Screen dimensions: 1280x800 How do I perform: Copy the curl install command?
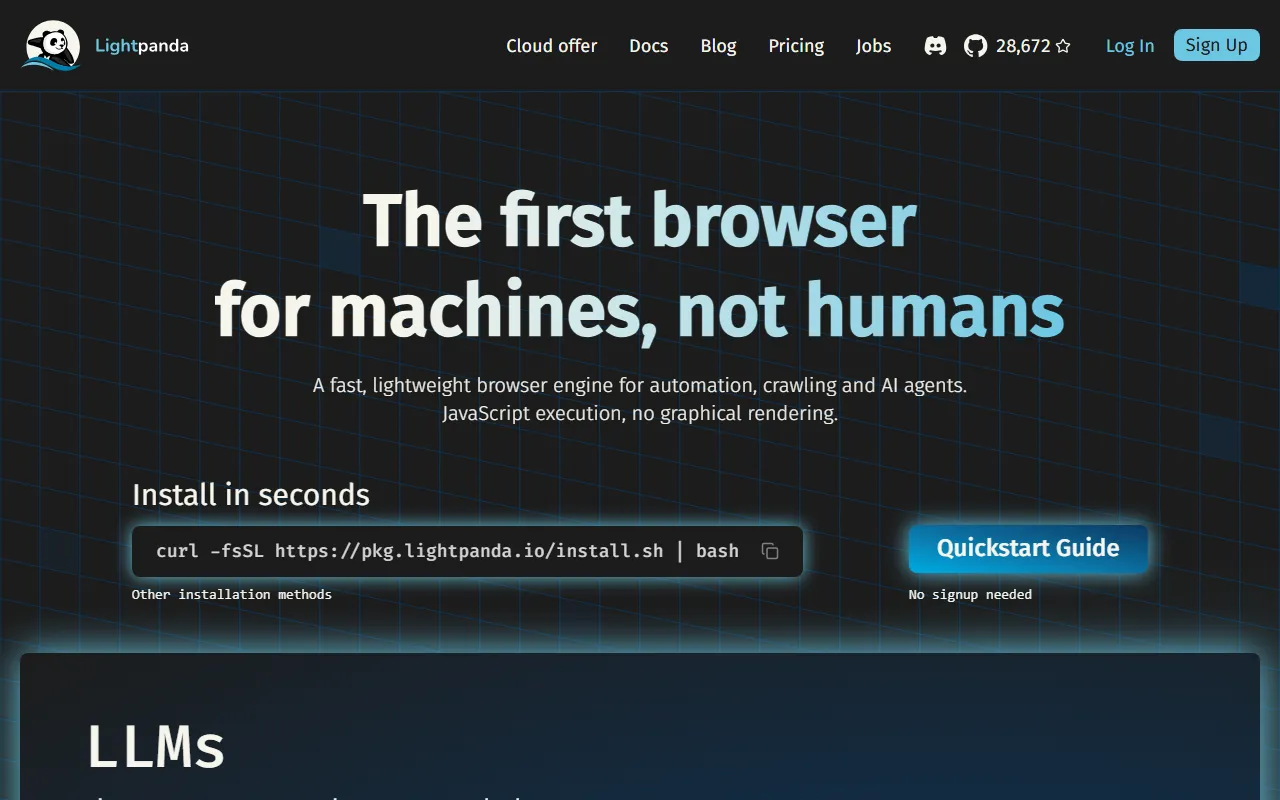770,551
